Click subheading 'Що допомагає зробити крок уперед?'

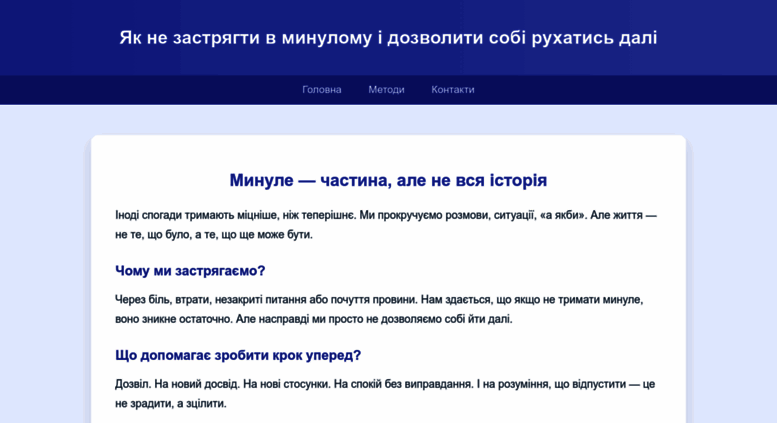pos(238,355)
